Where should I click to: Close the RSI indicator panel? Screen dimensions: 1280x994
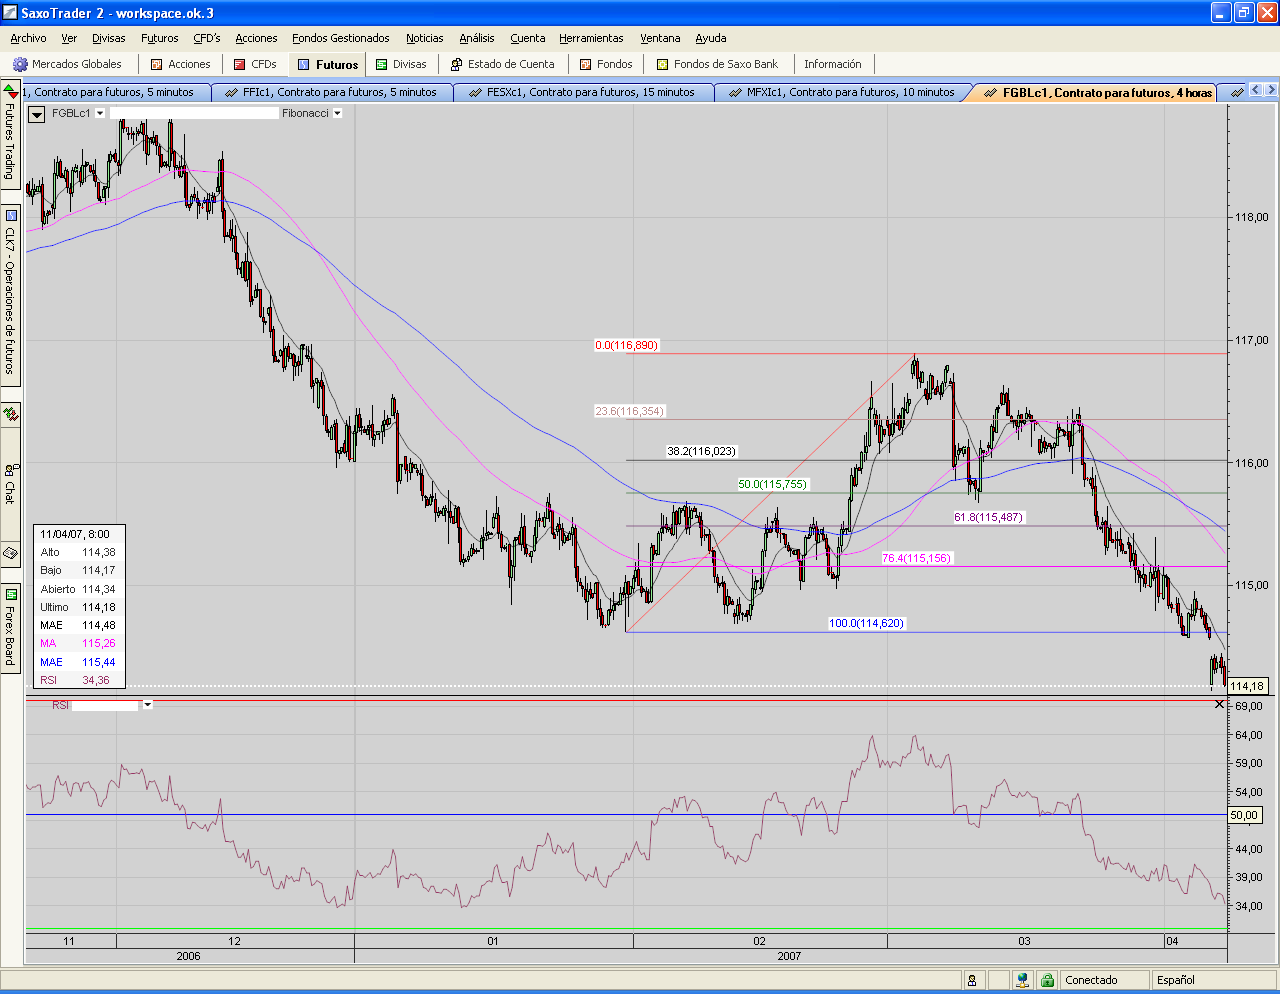(1219, 705)
